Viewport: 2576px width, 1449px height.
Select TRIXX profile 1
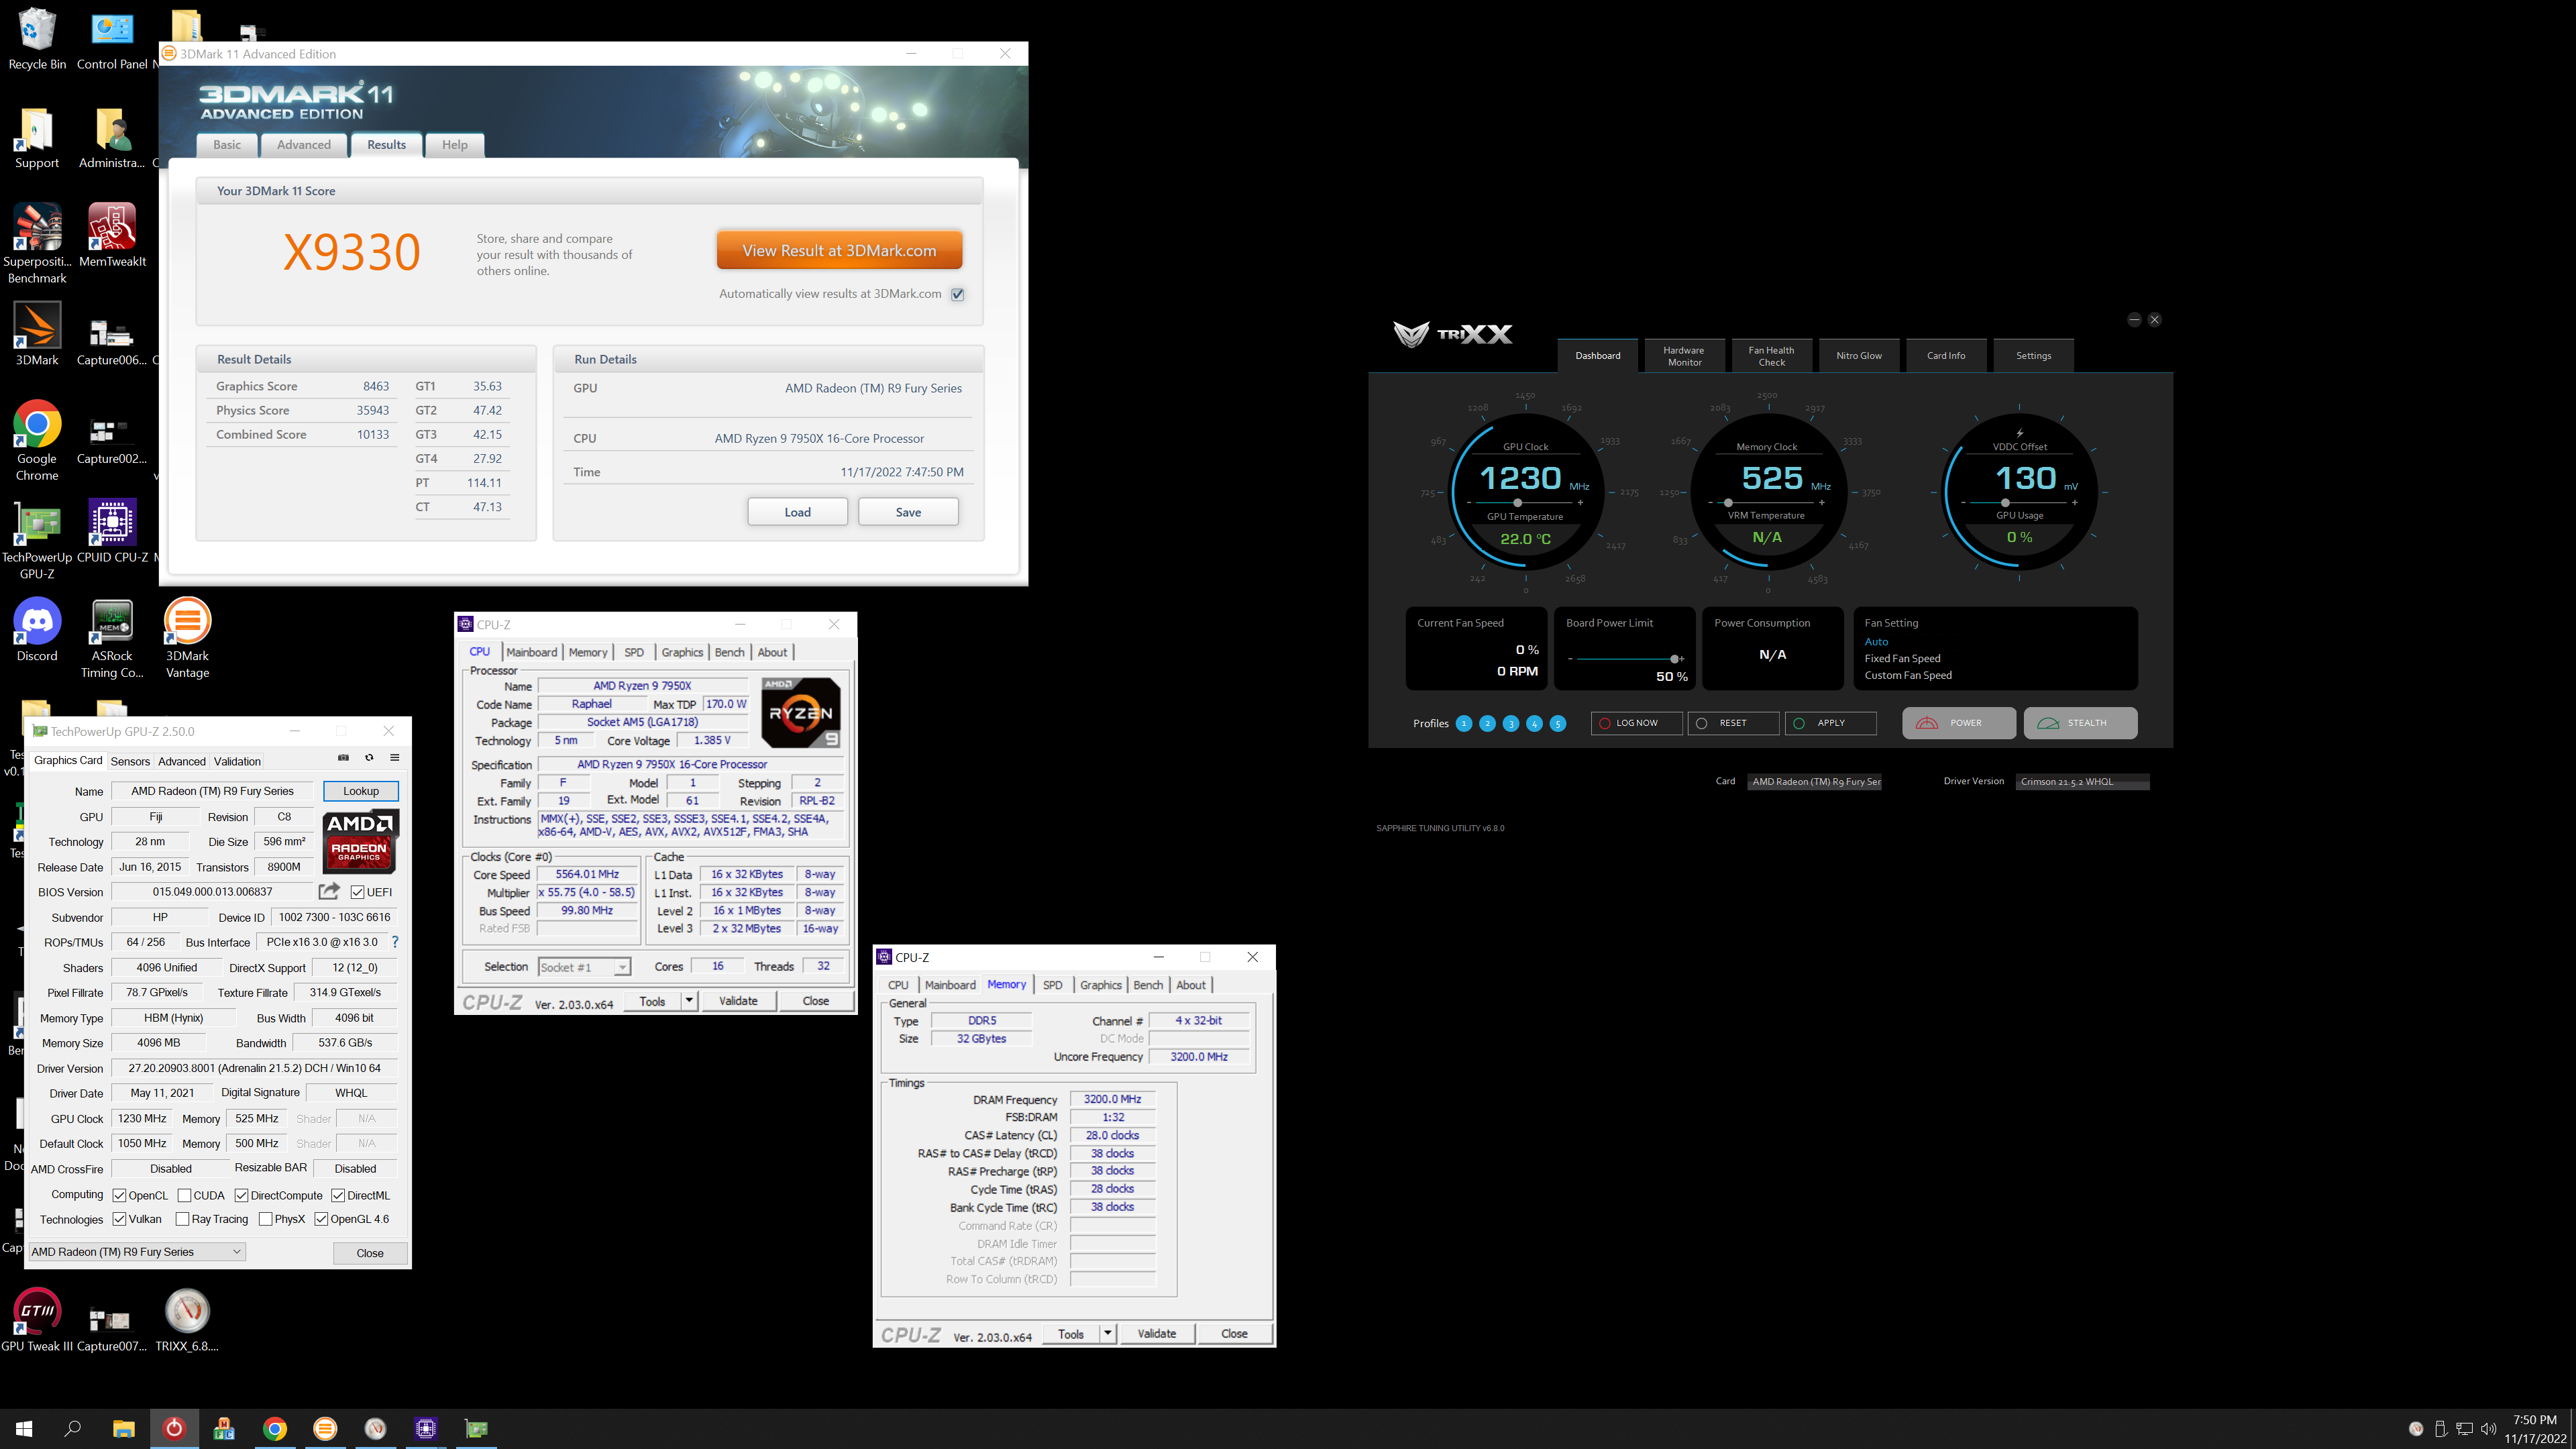pyautogui.click(x=1464, y=723)
